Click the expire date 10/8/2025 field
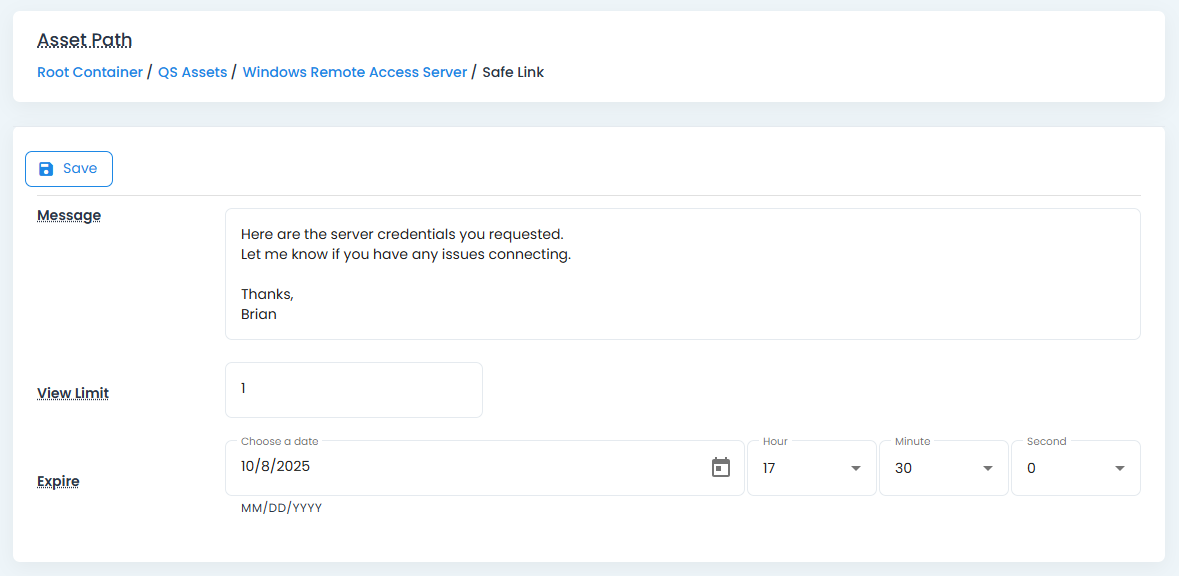The height and width of the screenshot is (576, 1179). tap(470, 467)
